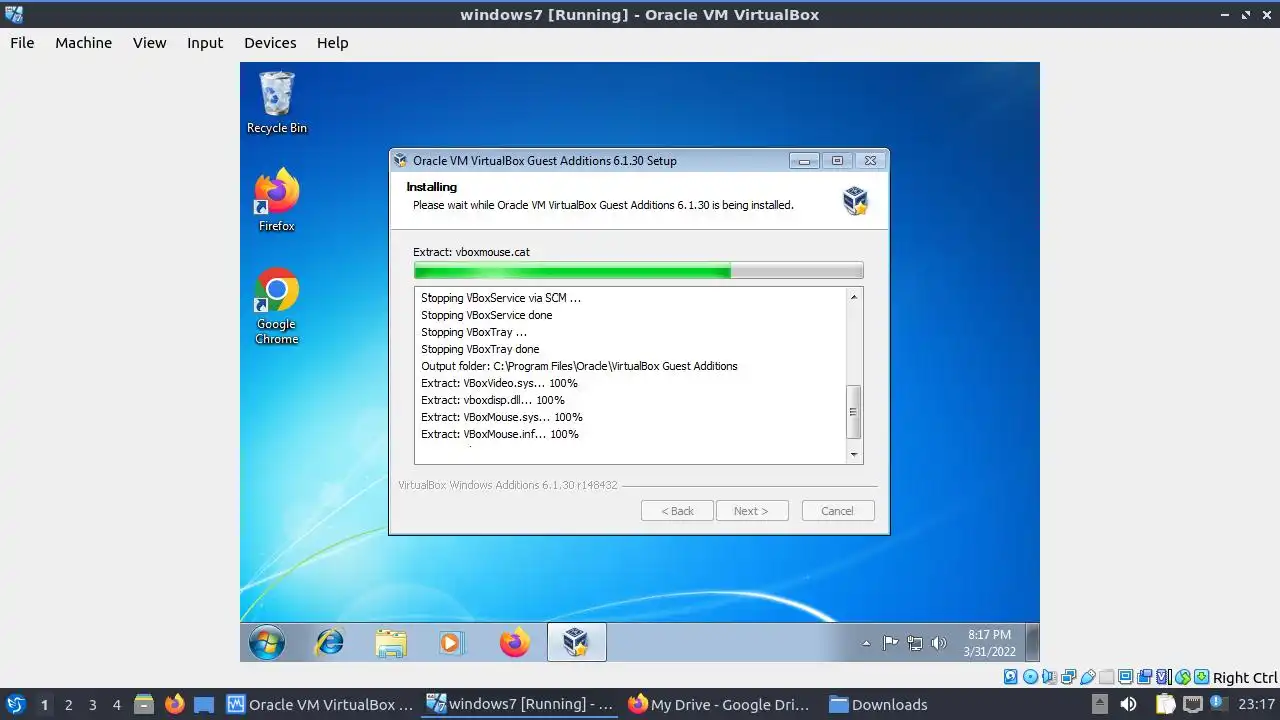Click the optical disk status icon
1280x720 pixels.
point(1030,677)
